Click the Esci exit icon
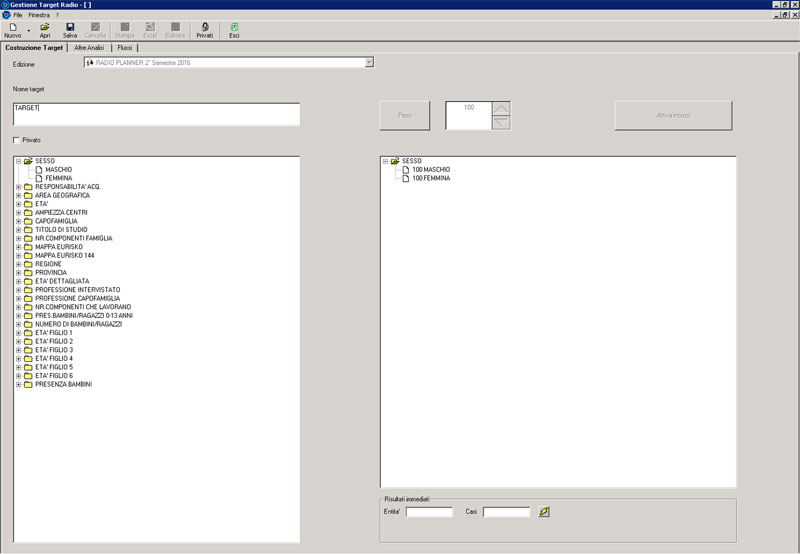This screenshot has width=800, height=554. tap(234, 27)
